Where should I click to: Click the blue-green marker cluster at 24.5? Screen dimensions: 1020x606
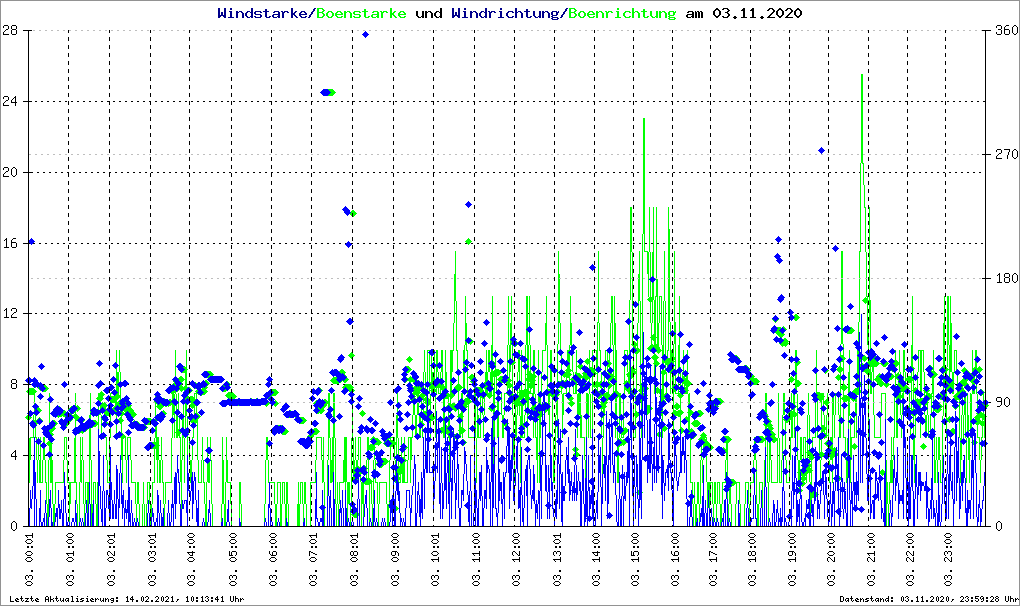pos(327,92)
